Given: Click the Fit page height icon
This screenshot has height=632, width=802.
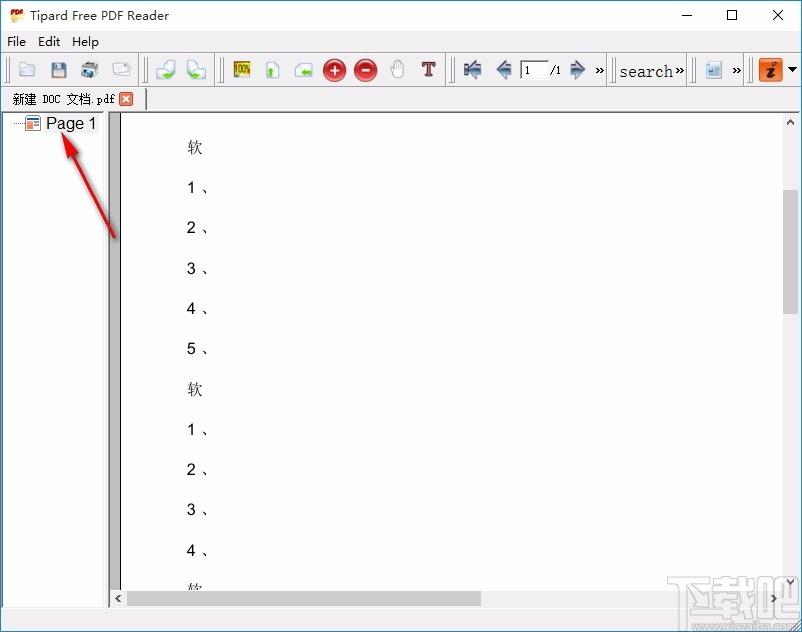Looking at the screenshot, I should tap(272, 70).
